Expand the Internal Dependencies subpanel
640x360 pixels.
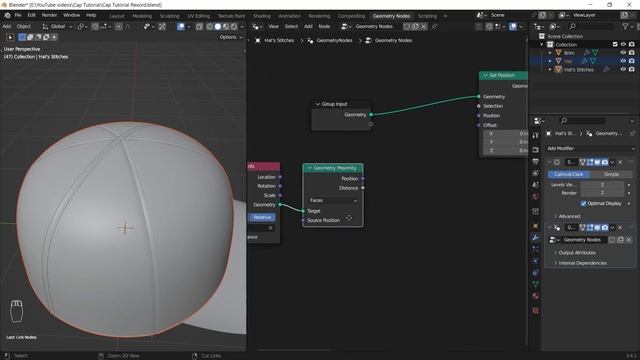(x=580, y=263)
